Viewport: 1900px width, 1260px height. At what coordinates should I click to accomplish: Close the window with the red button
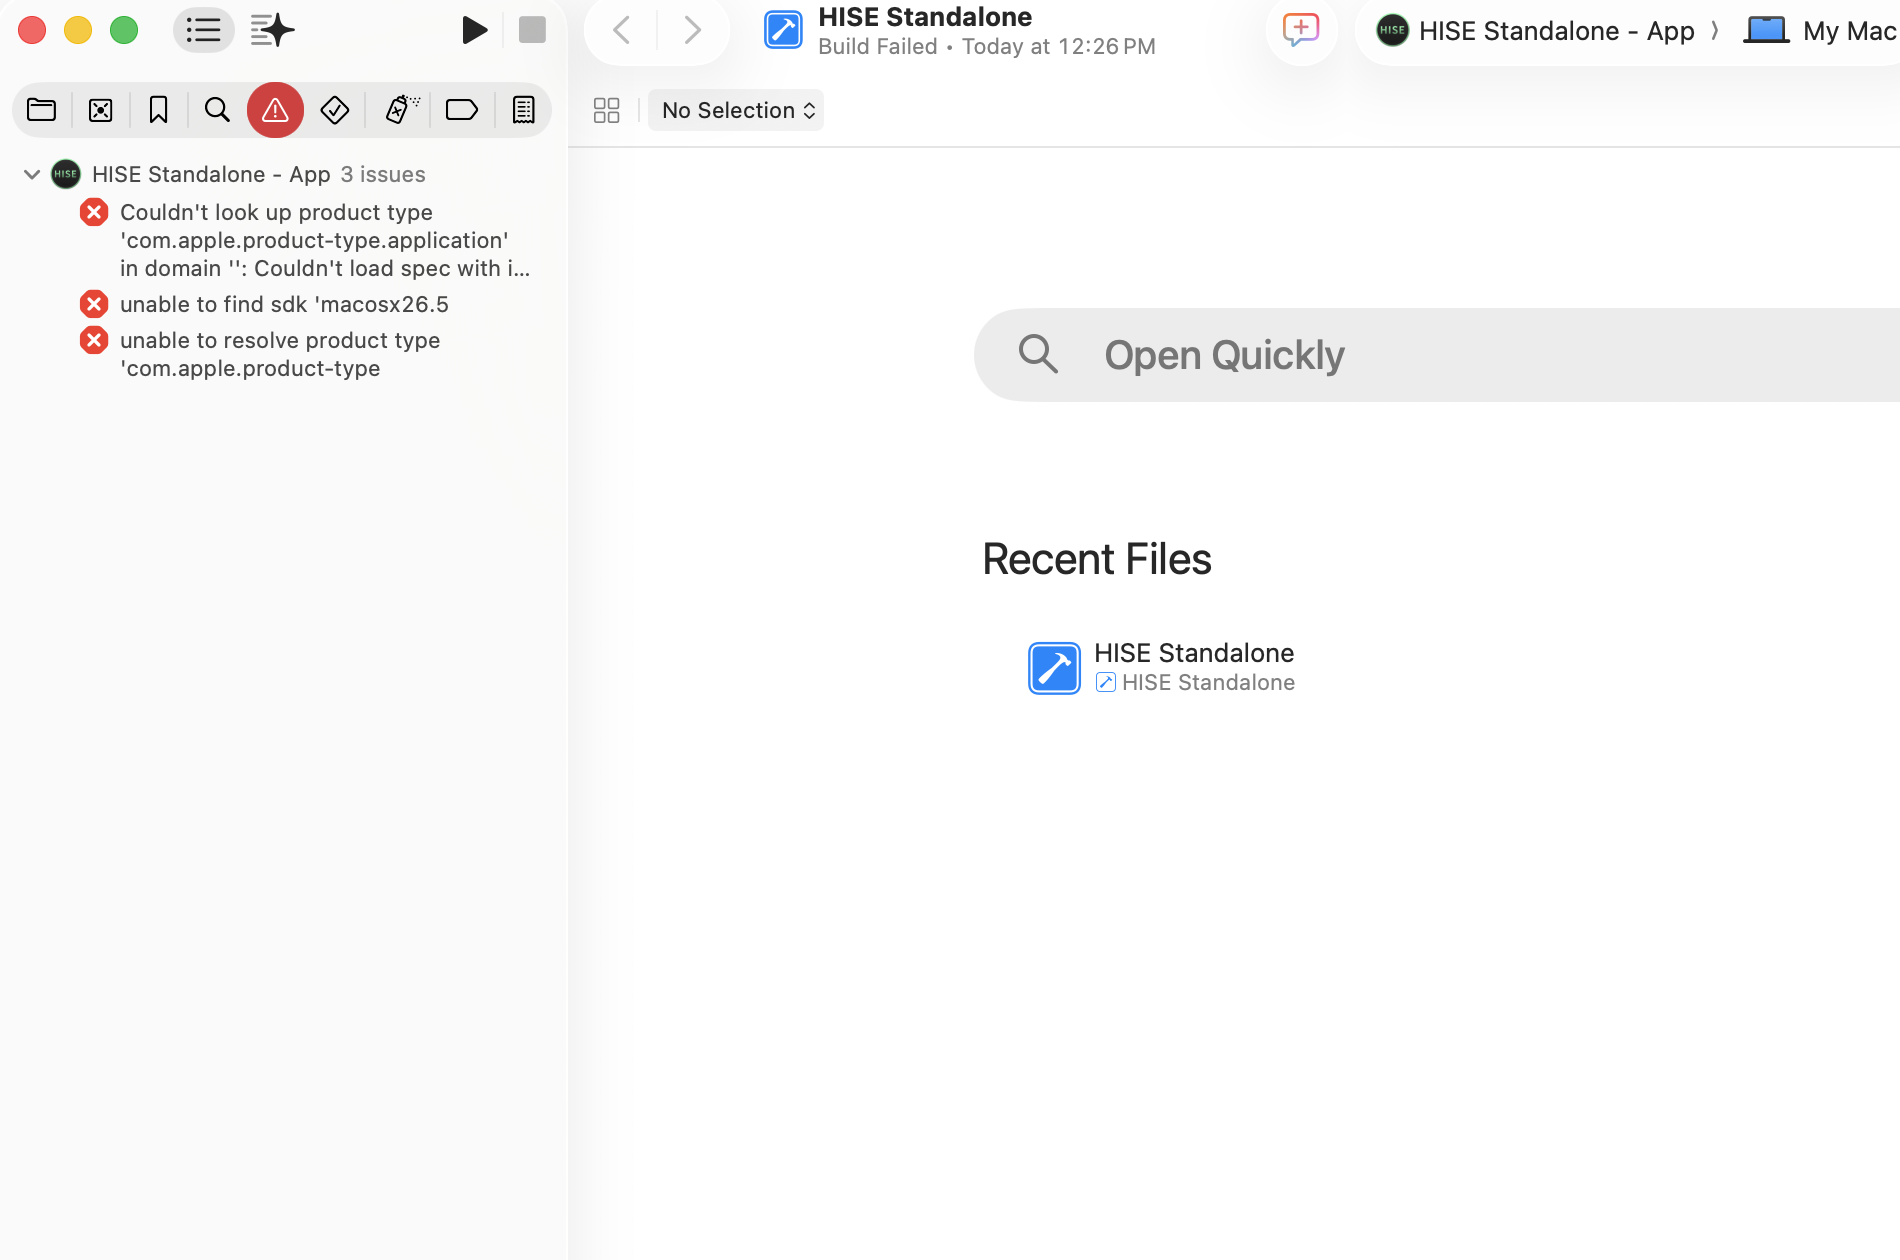32,30
